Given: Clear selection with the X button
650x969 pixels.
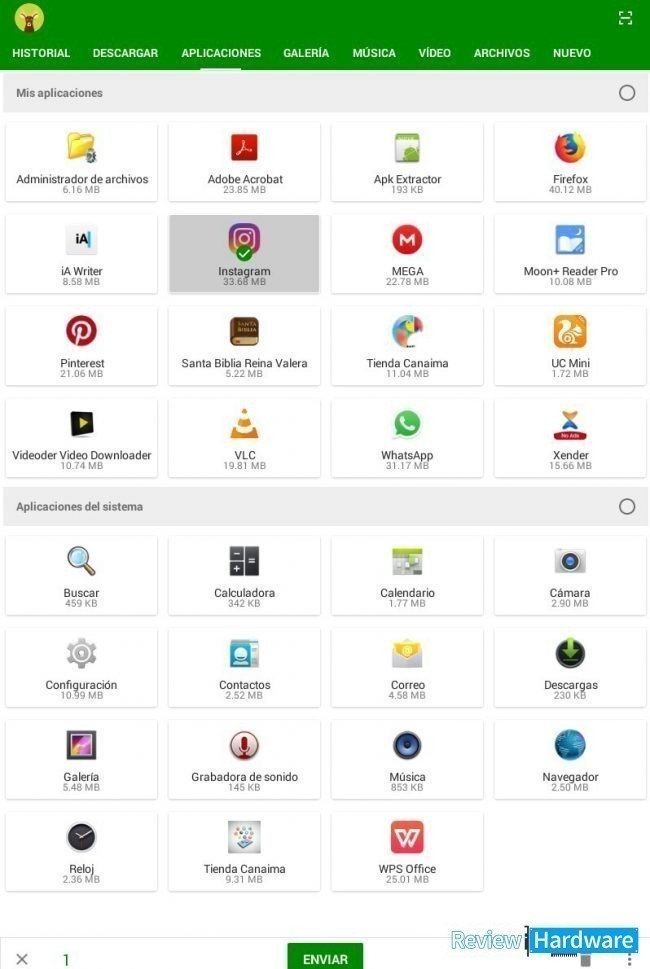Looking at the screenshot, I should [22, 958].
